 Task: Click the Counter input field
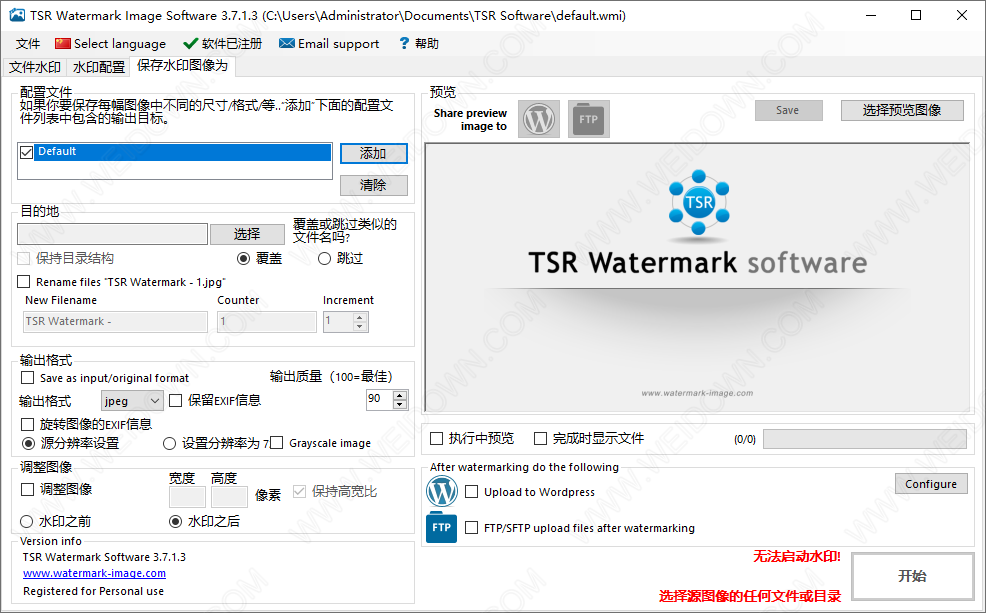coord(267,321)
